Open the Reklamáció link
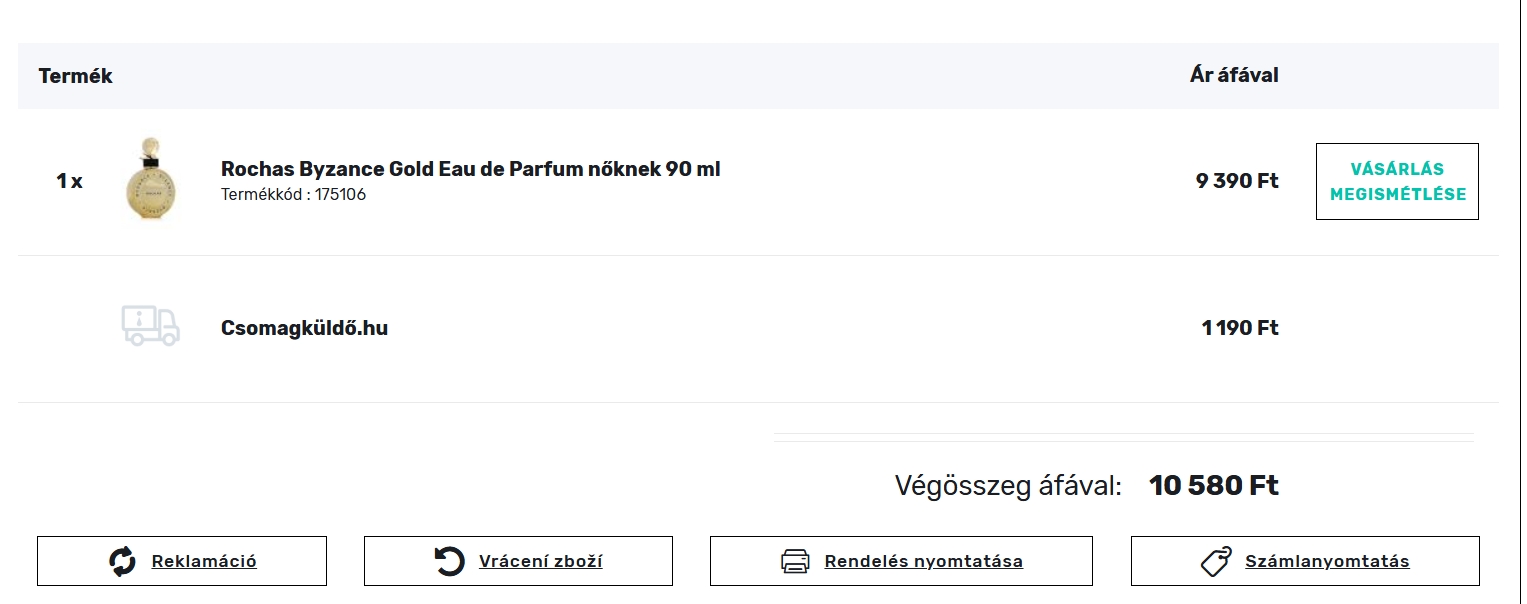The image size is (1527, 604). [x=204, y=561]
